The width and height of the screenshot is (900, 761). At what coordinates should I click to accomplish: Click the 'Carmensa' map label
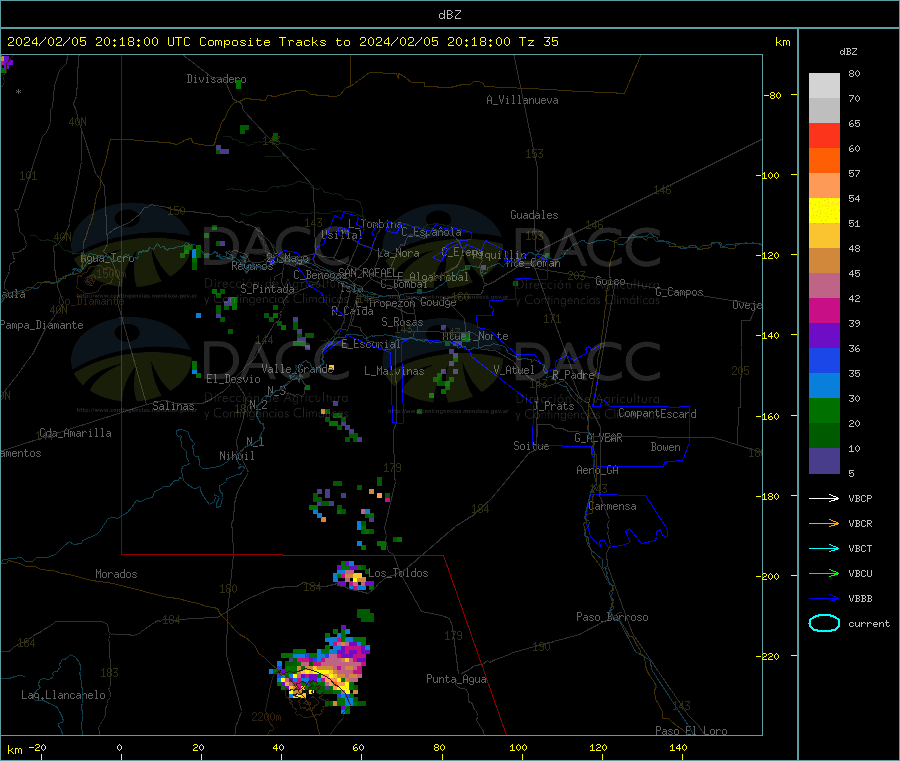coord(612,506)
